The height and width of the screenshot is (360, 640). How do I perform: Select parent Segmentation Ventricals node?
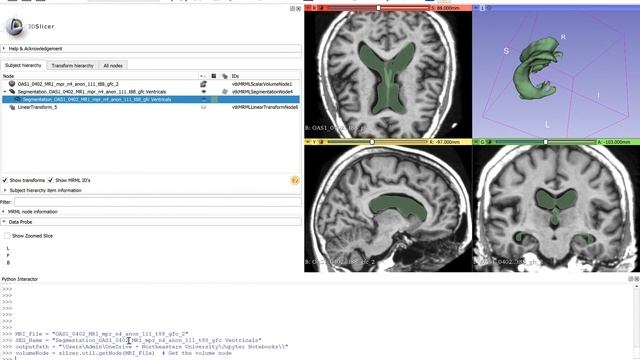coord(92,91)
